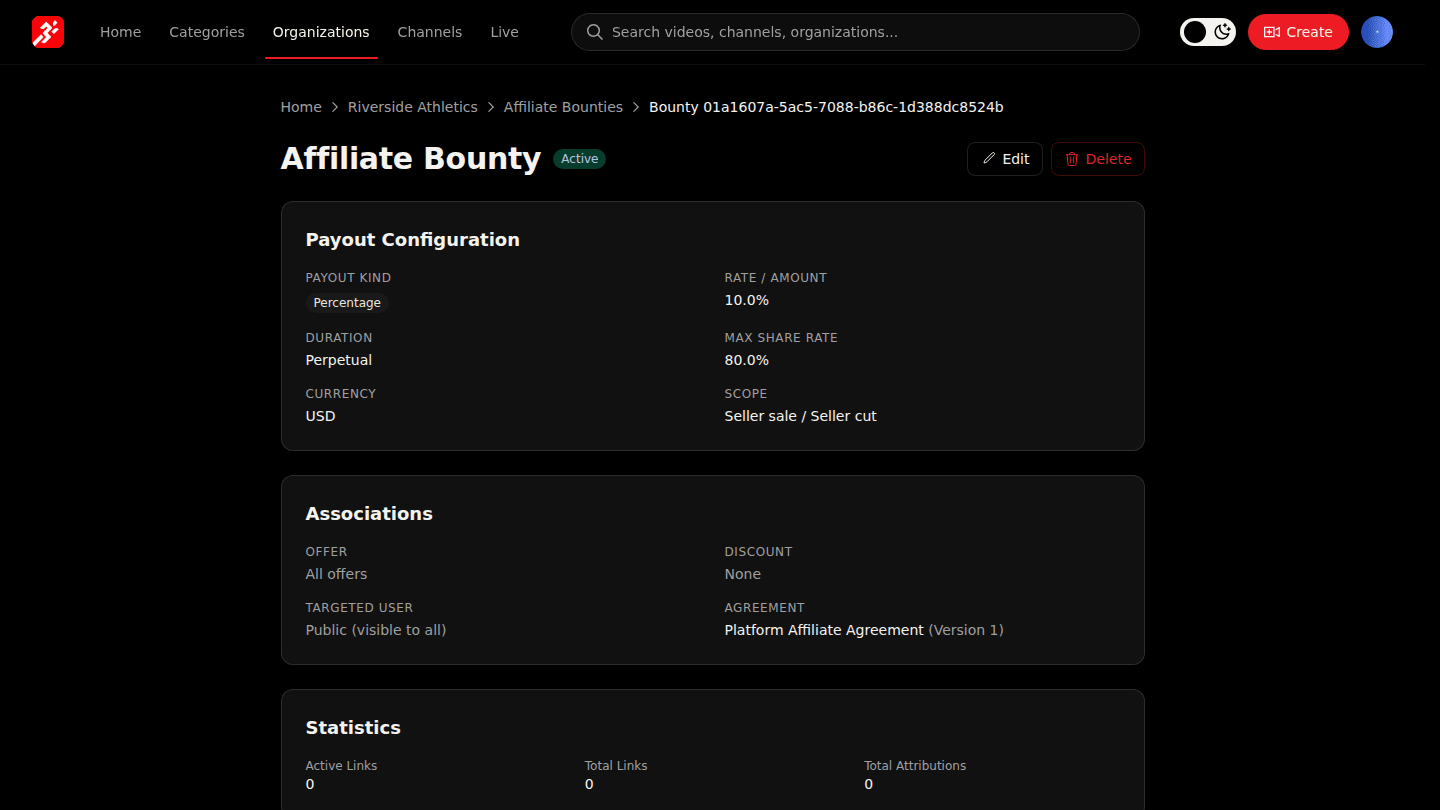Screen dimensions: 1440x810
Task: Delete this affiliate bounty
Action: coord(1098,159)
